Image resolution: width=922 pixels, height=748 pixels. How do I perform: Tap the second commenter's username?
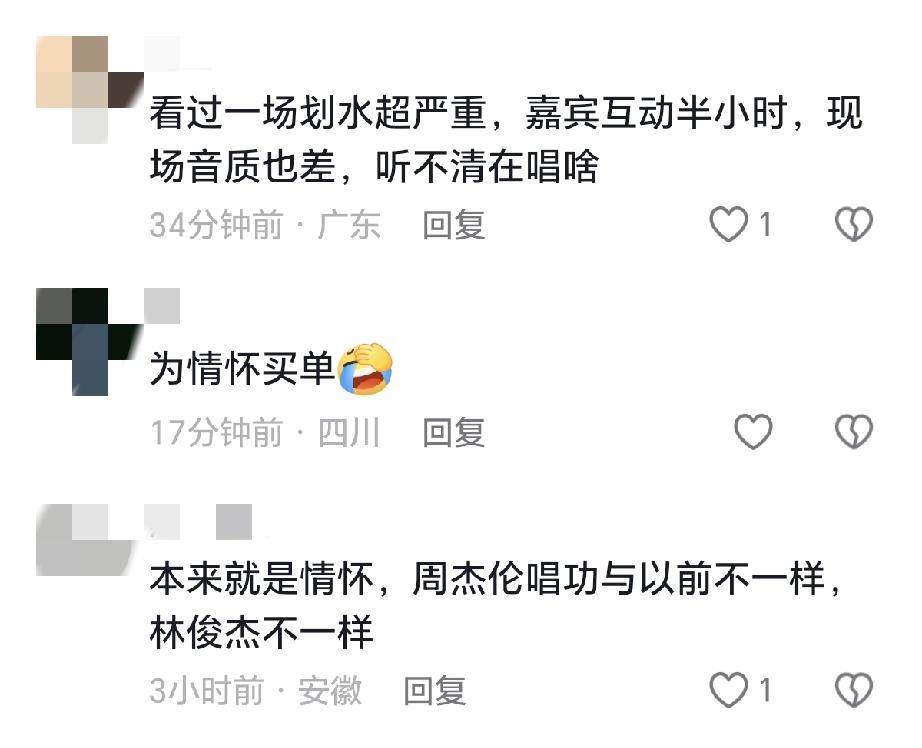pyautogui.click(x=162, y=306)
